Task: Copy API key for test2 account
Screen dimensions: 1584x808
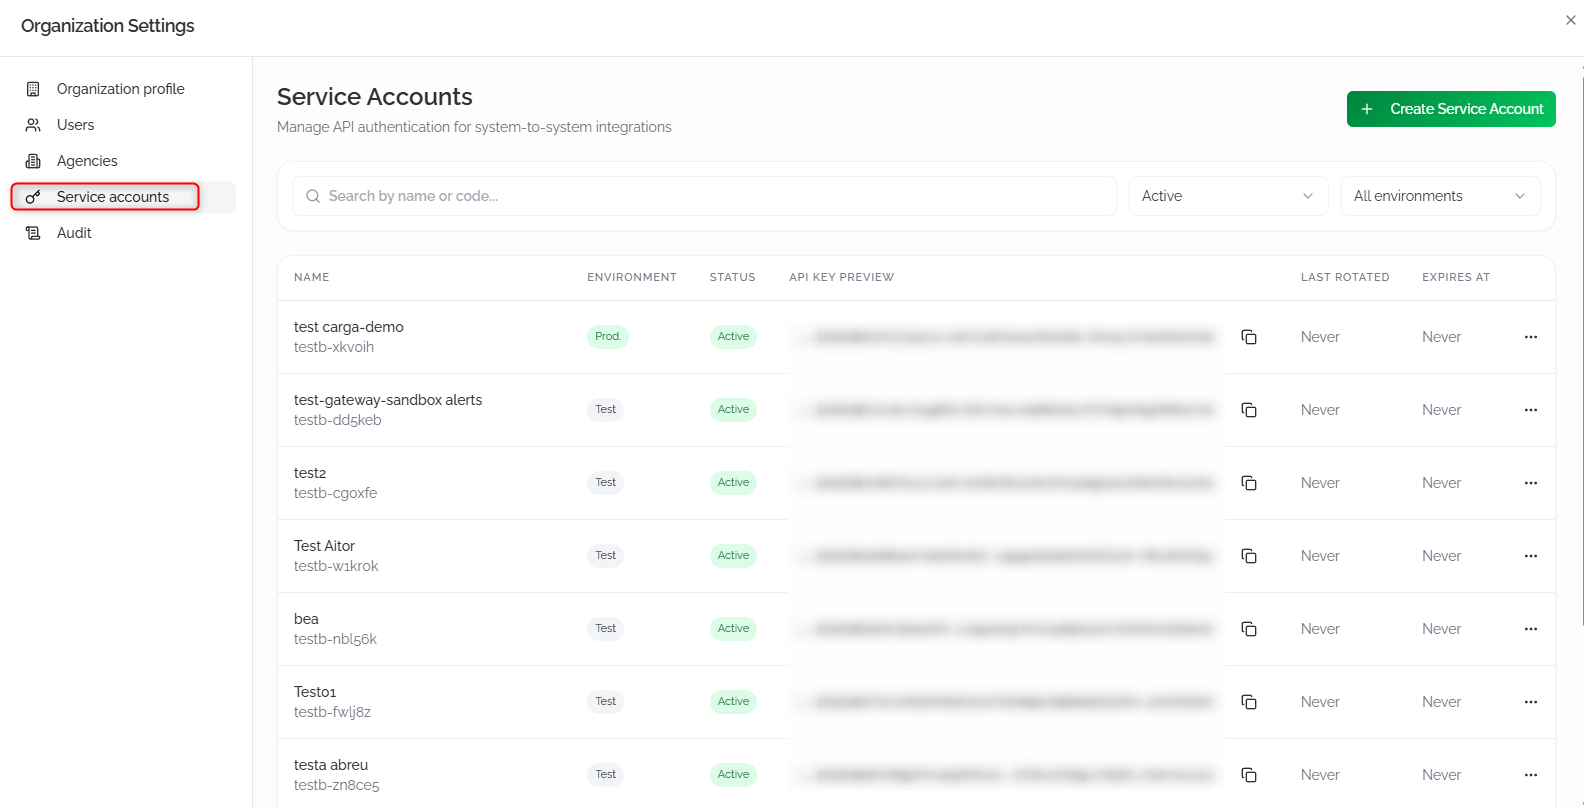Action: pos(1249,483)
